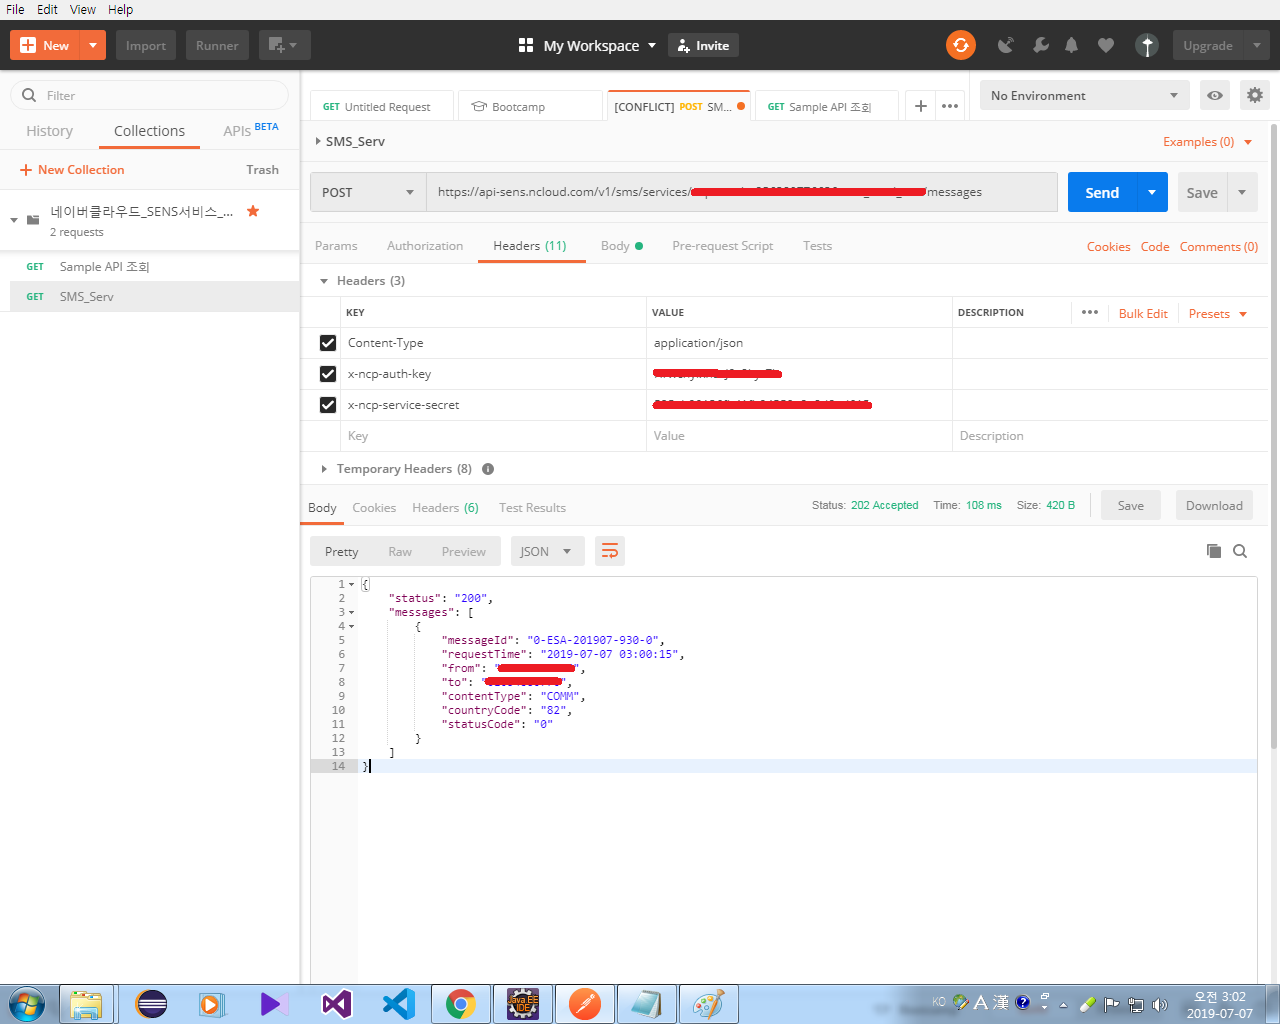1280x1024 pixels.
Task: Open the user avatar menu
Action: (1147, 45)
